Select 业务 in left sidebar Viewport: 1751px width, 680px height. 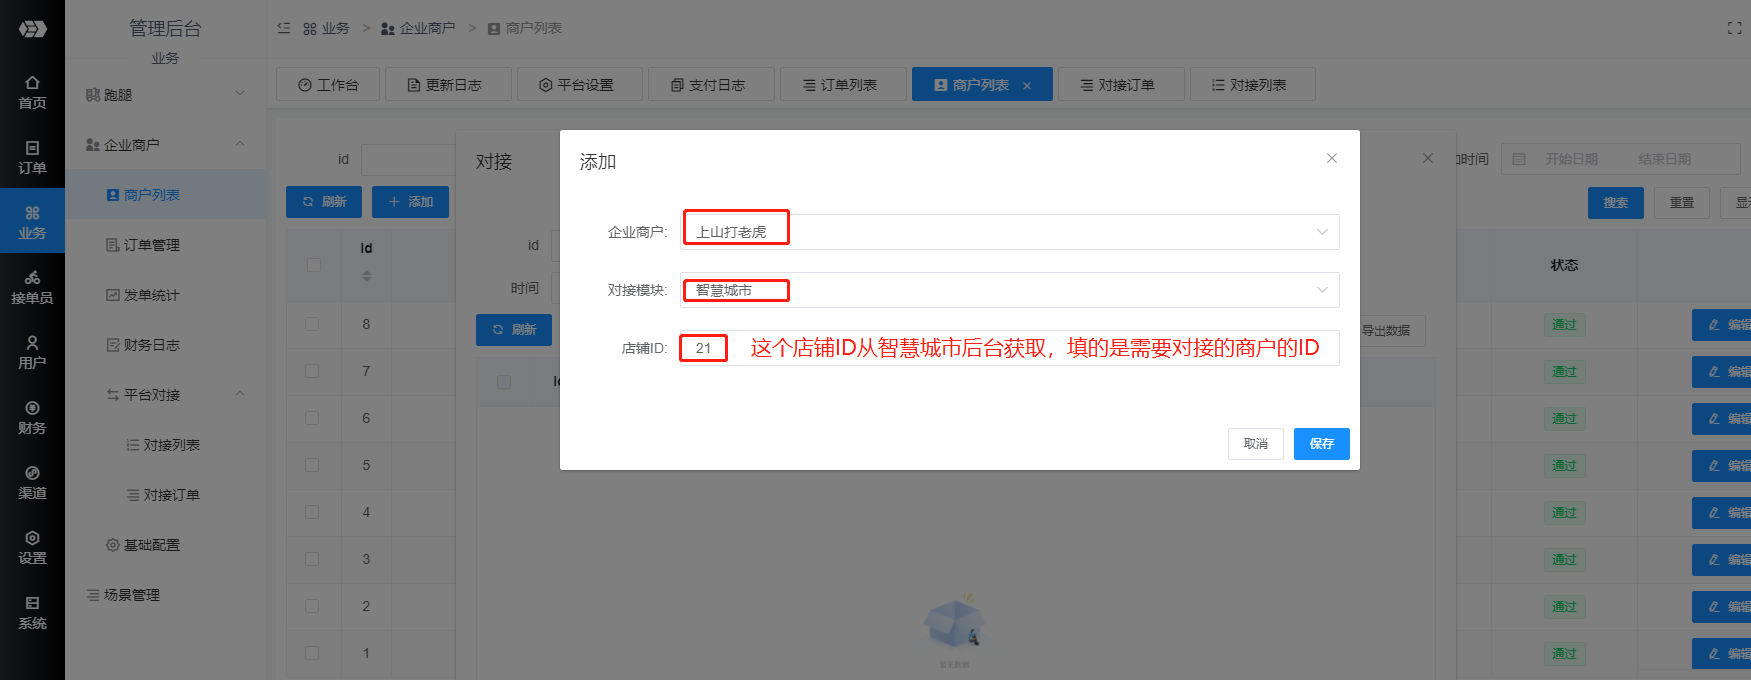(32, 222)
